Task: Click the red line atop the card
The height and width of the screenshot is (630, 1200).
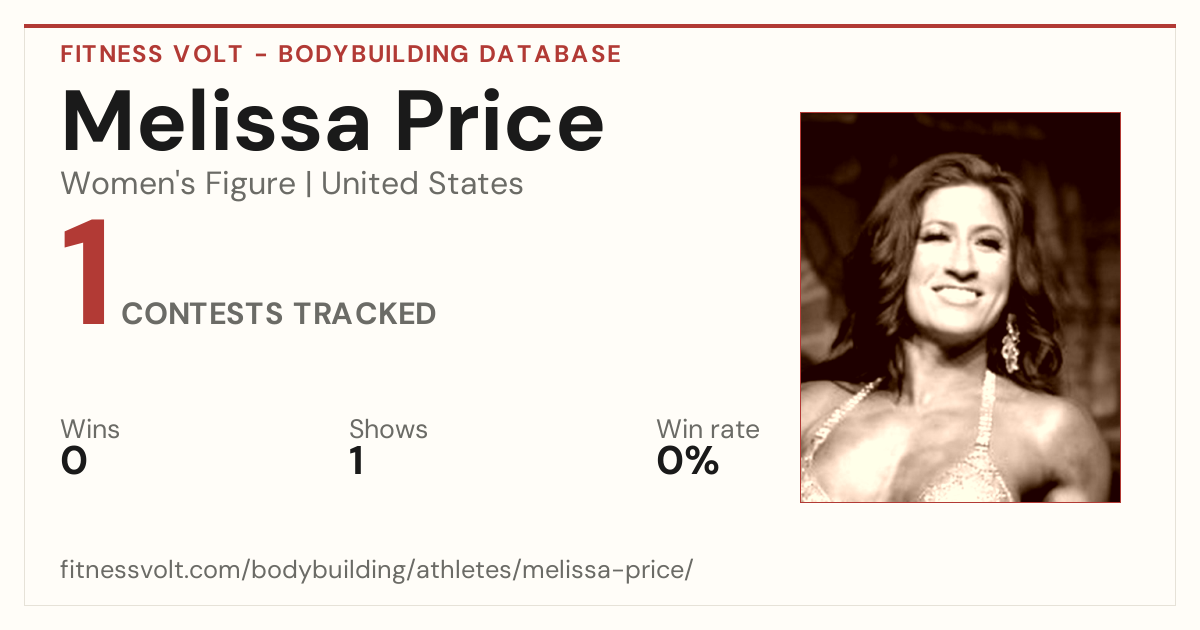Action: (600, 26)
